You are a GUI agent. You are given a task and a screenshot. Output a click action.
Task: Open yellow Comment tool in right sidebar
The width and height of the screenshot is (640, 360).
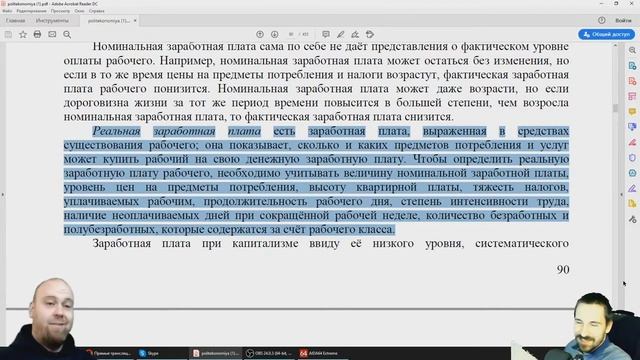point(632,111)
